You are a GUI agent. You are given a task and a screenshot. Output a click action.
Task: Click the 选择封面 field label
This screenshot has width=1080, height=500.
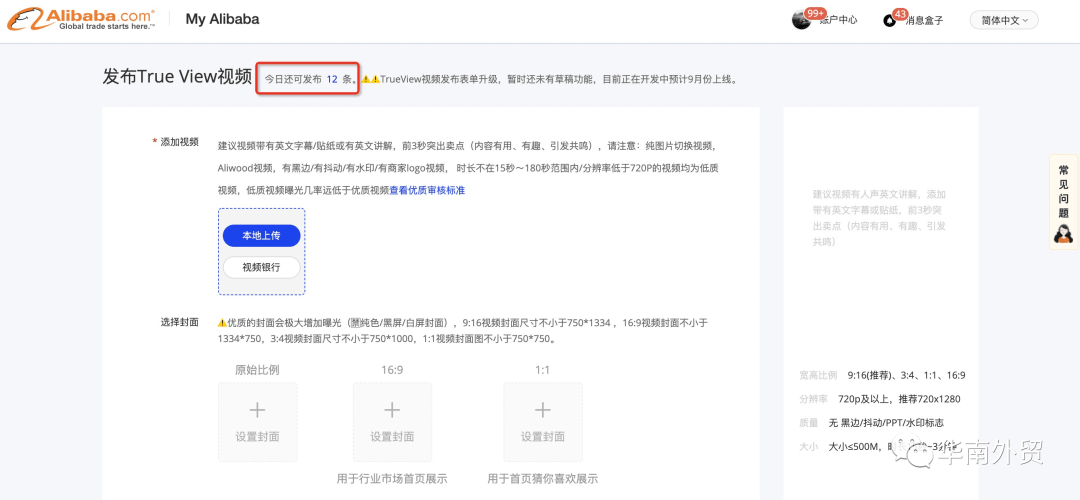pos(180,322)
